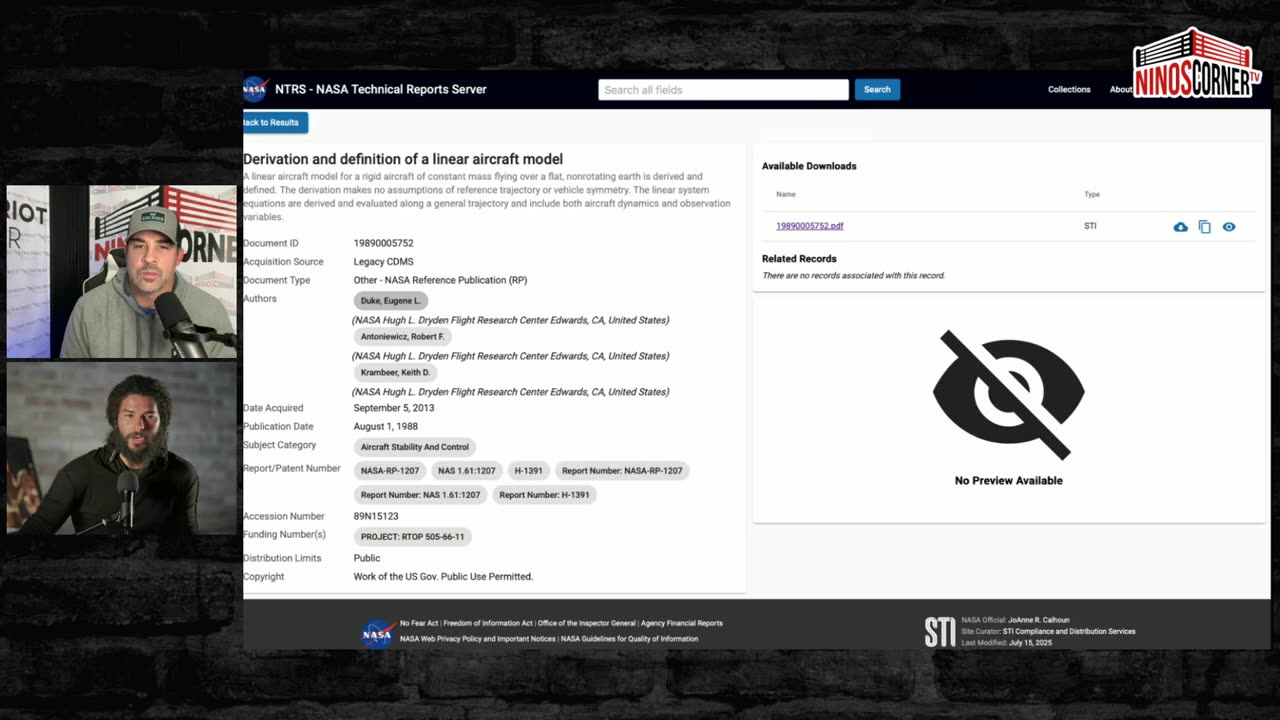This screenshot has width=1280, height=720.
Task: Open Agency Financial Reports link
Action: click(682, 623)
